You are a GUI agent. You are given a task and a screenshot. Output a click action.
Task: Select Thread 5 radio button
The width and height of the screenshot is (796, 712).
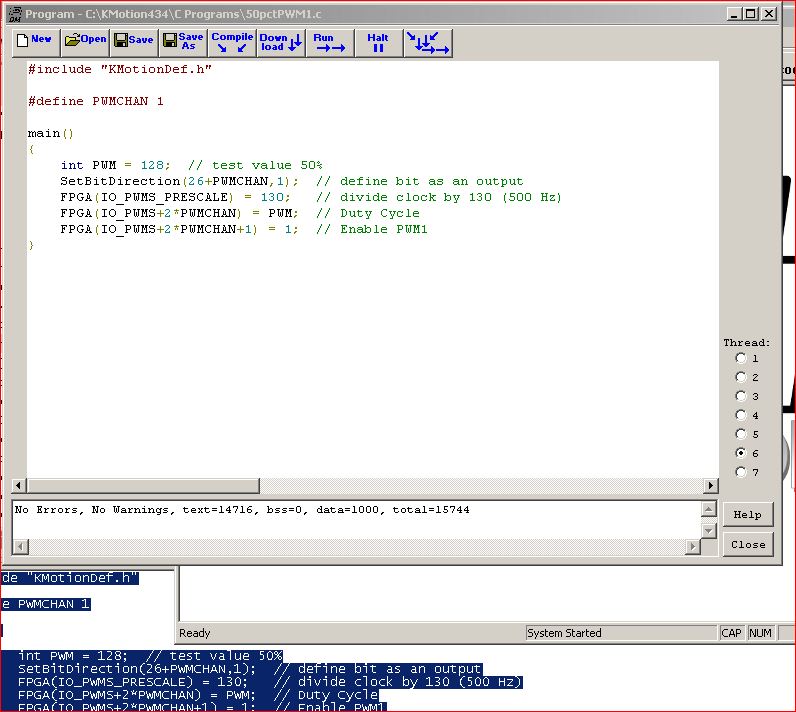(741, 434)
